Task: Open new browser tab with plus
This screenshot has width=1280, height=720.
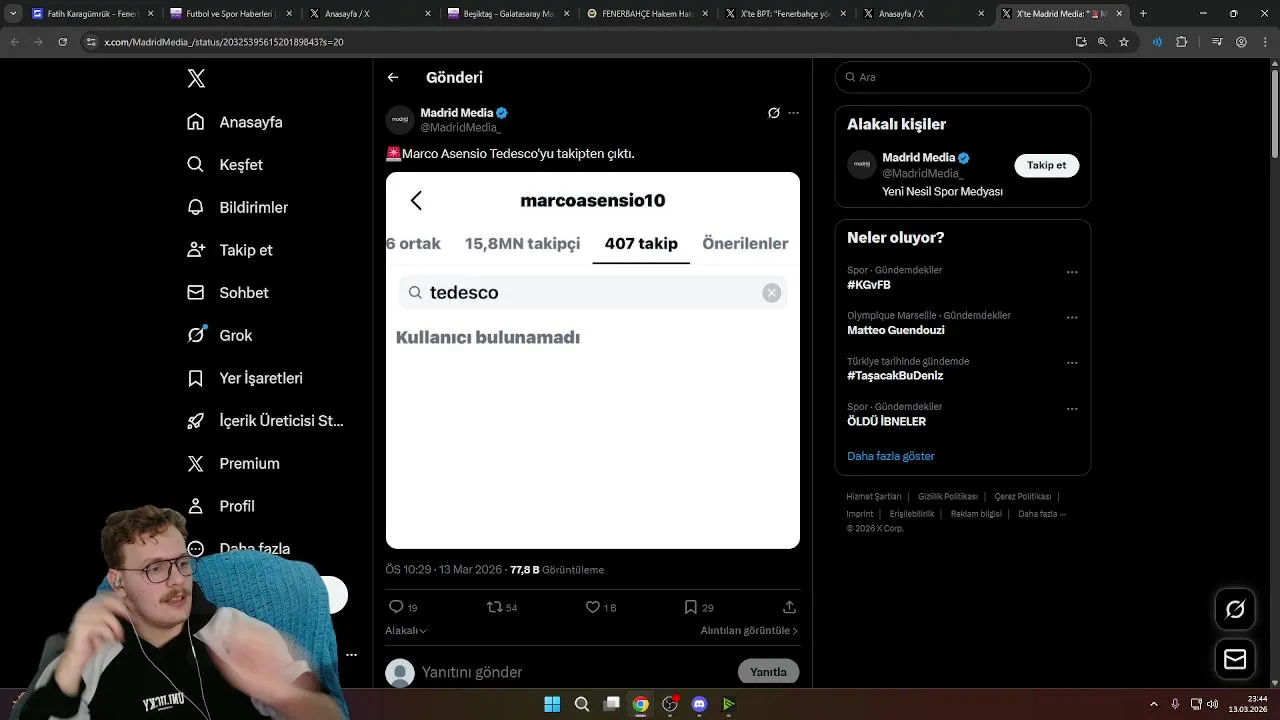Action: click(x=1143, y=14)
